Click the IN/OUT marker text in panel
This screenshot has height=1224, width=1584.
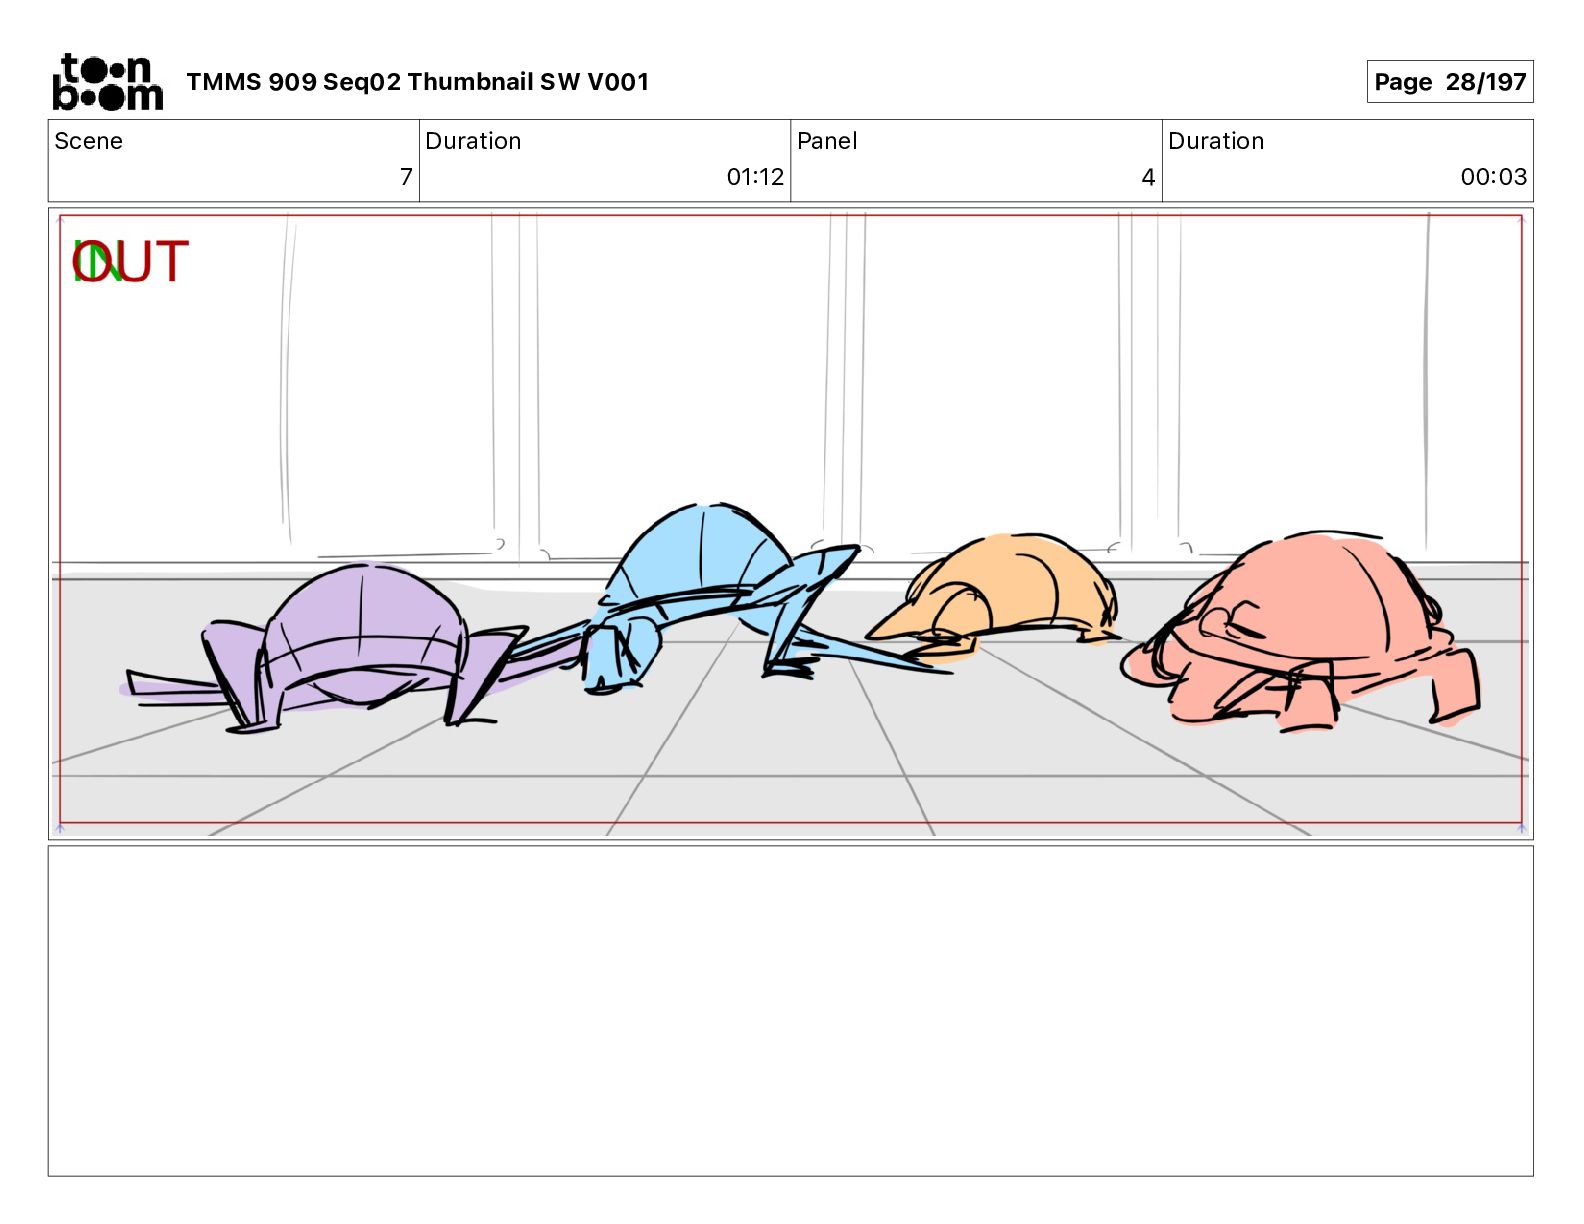coord(130,262)
